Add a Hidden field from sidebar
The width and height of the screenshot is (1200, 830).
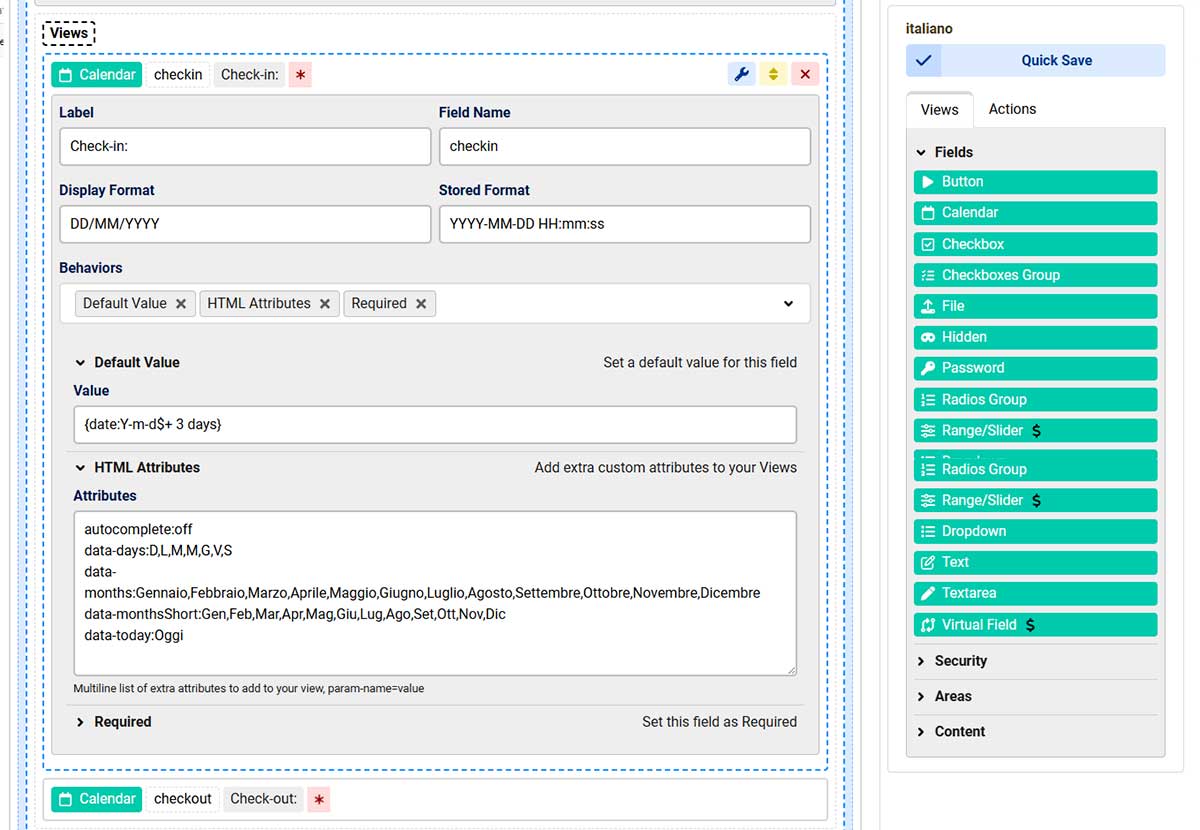pyautogui.click(x=1035, y=337)
